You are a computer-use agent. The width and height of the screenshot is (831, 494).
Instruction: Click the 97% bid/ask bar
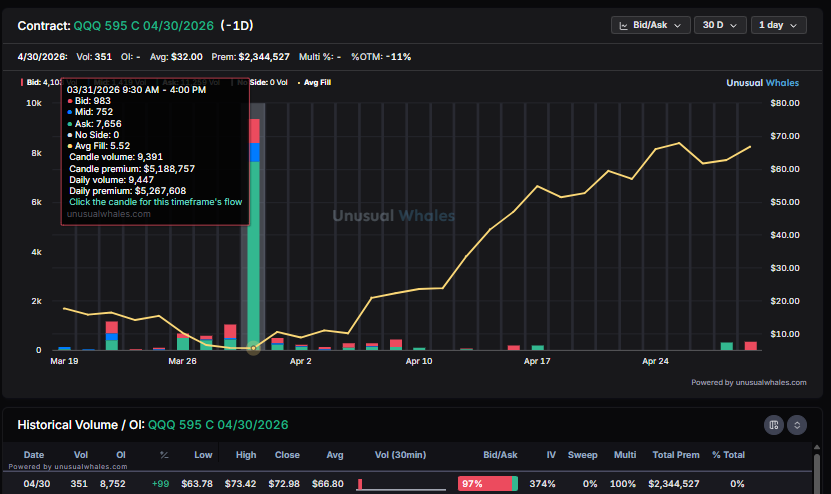tap(488, 483)
